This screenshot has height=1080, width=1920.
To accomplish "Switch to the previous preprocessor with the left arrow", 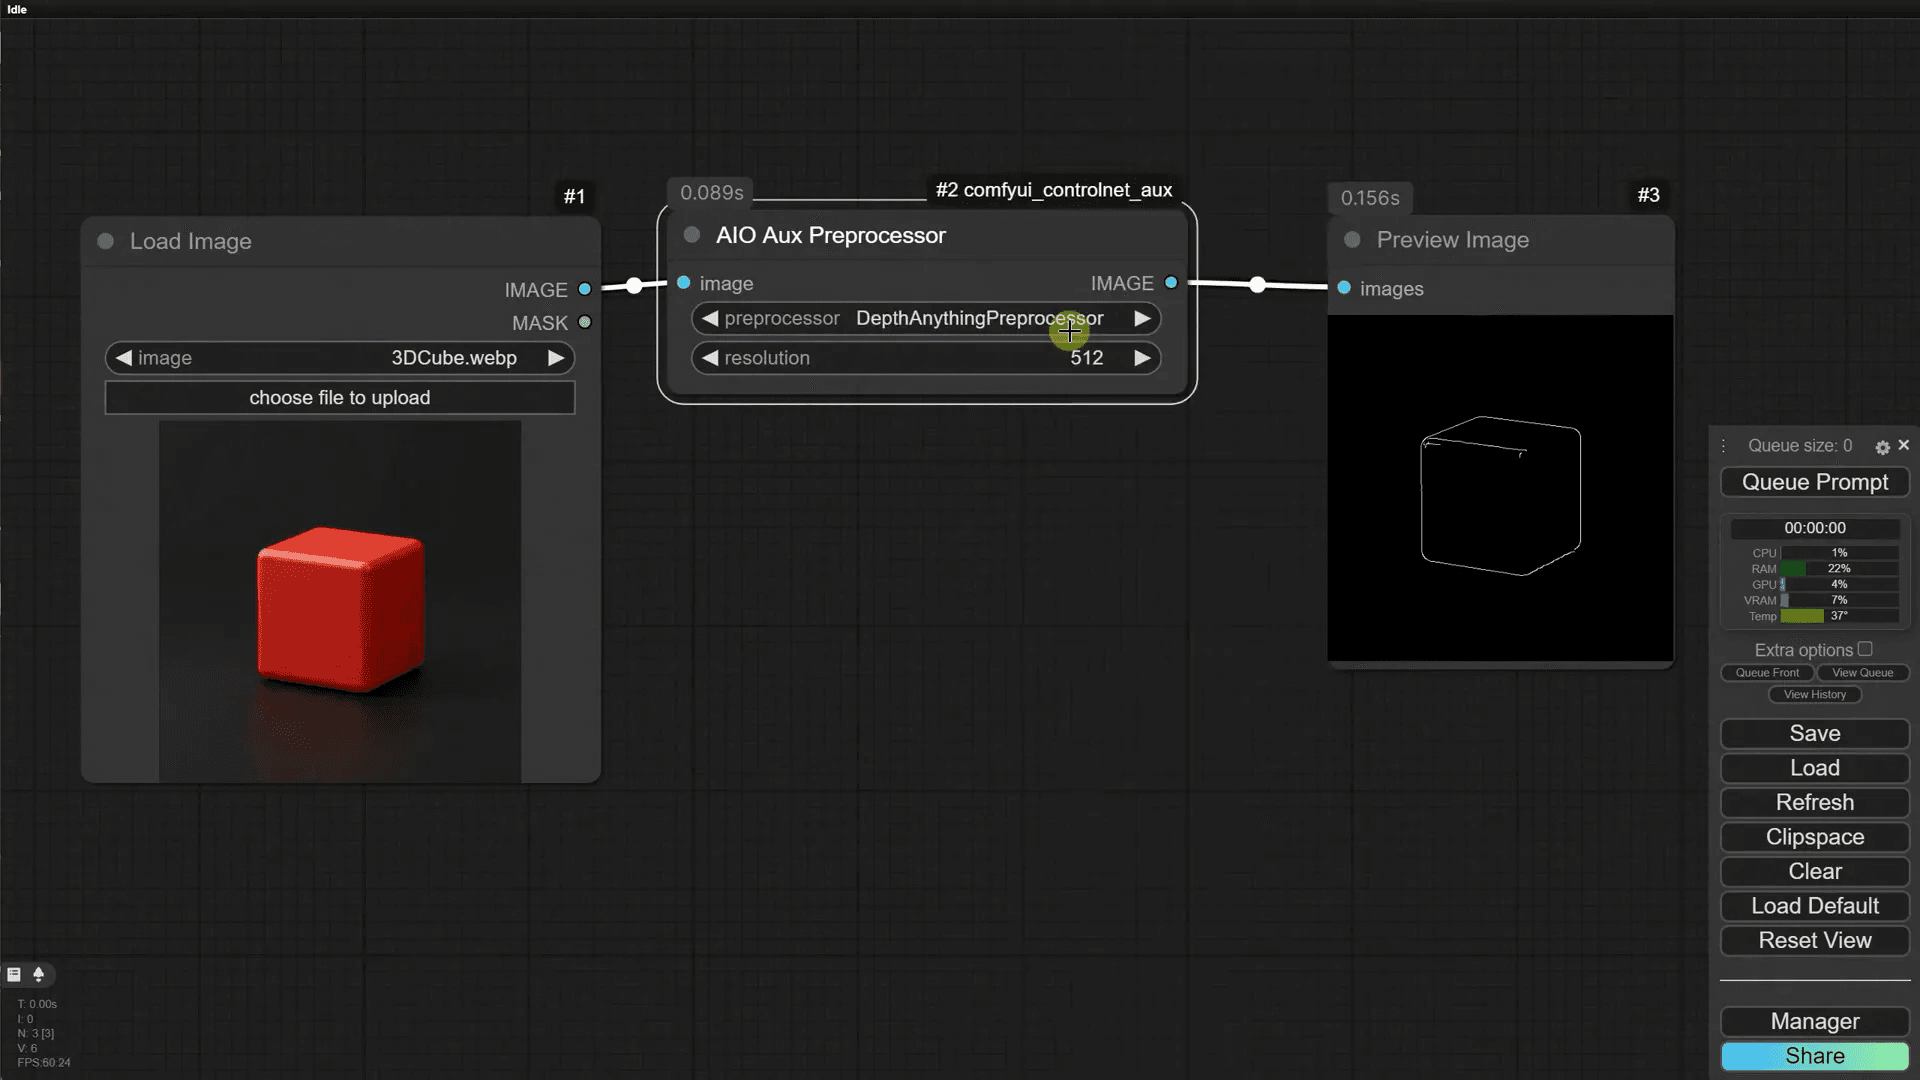I will click(x=710, y=318).
